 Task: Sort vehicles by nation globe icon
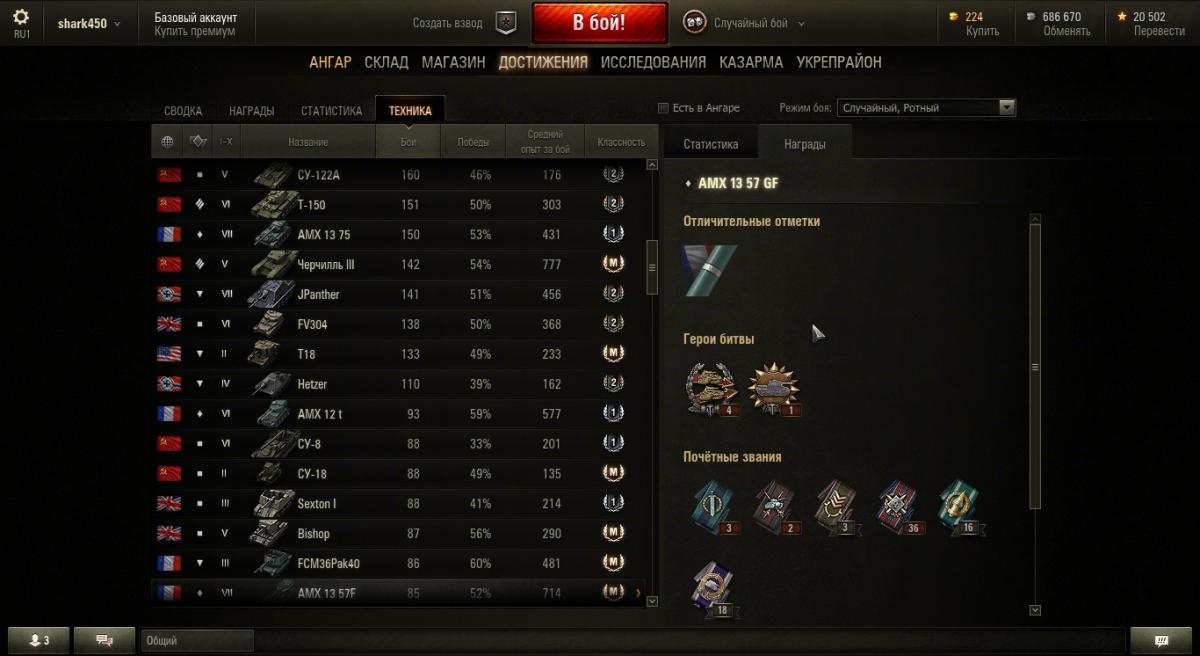click(167, 142)
